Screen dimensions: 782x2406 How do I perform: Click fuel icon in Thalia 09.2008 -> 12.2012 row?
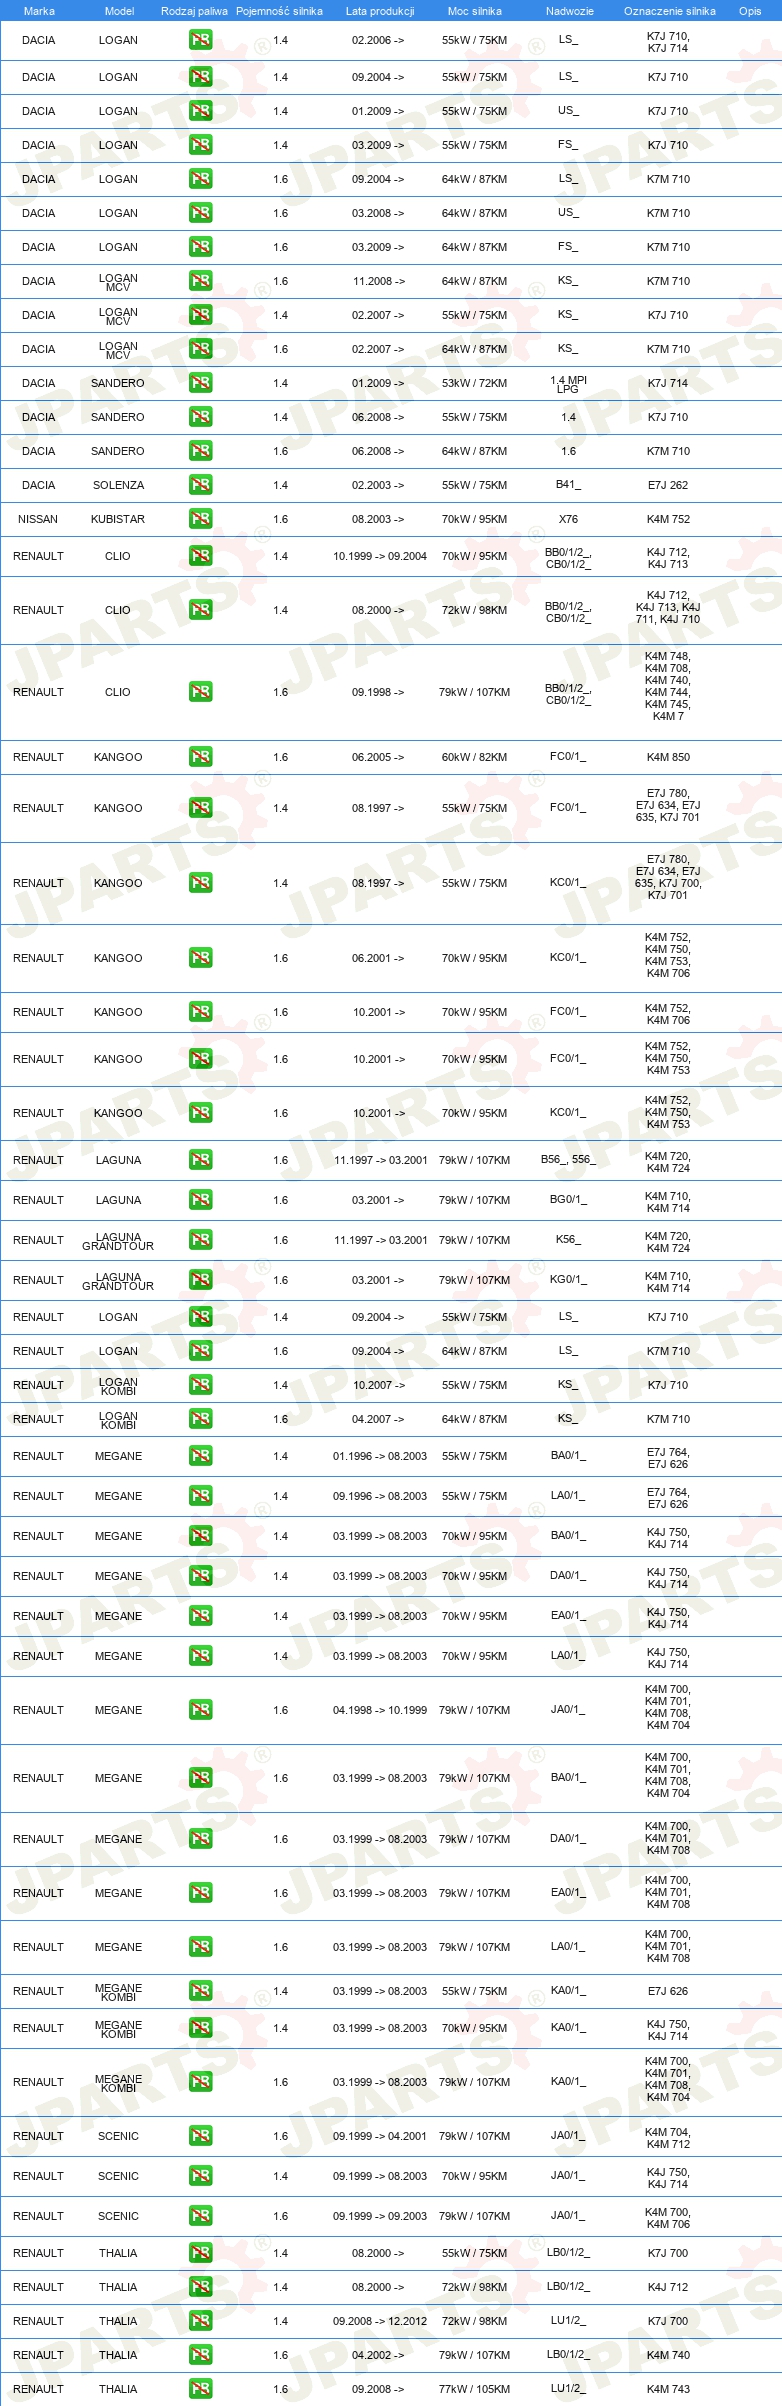pos(200,2321)
